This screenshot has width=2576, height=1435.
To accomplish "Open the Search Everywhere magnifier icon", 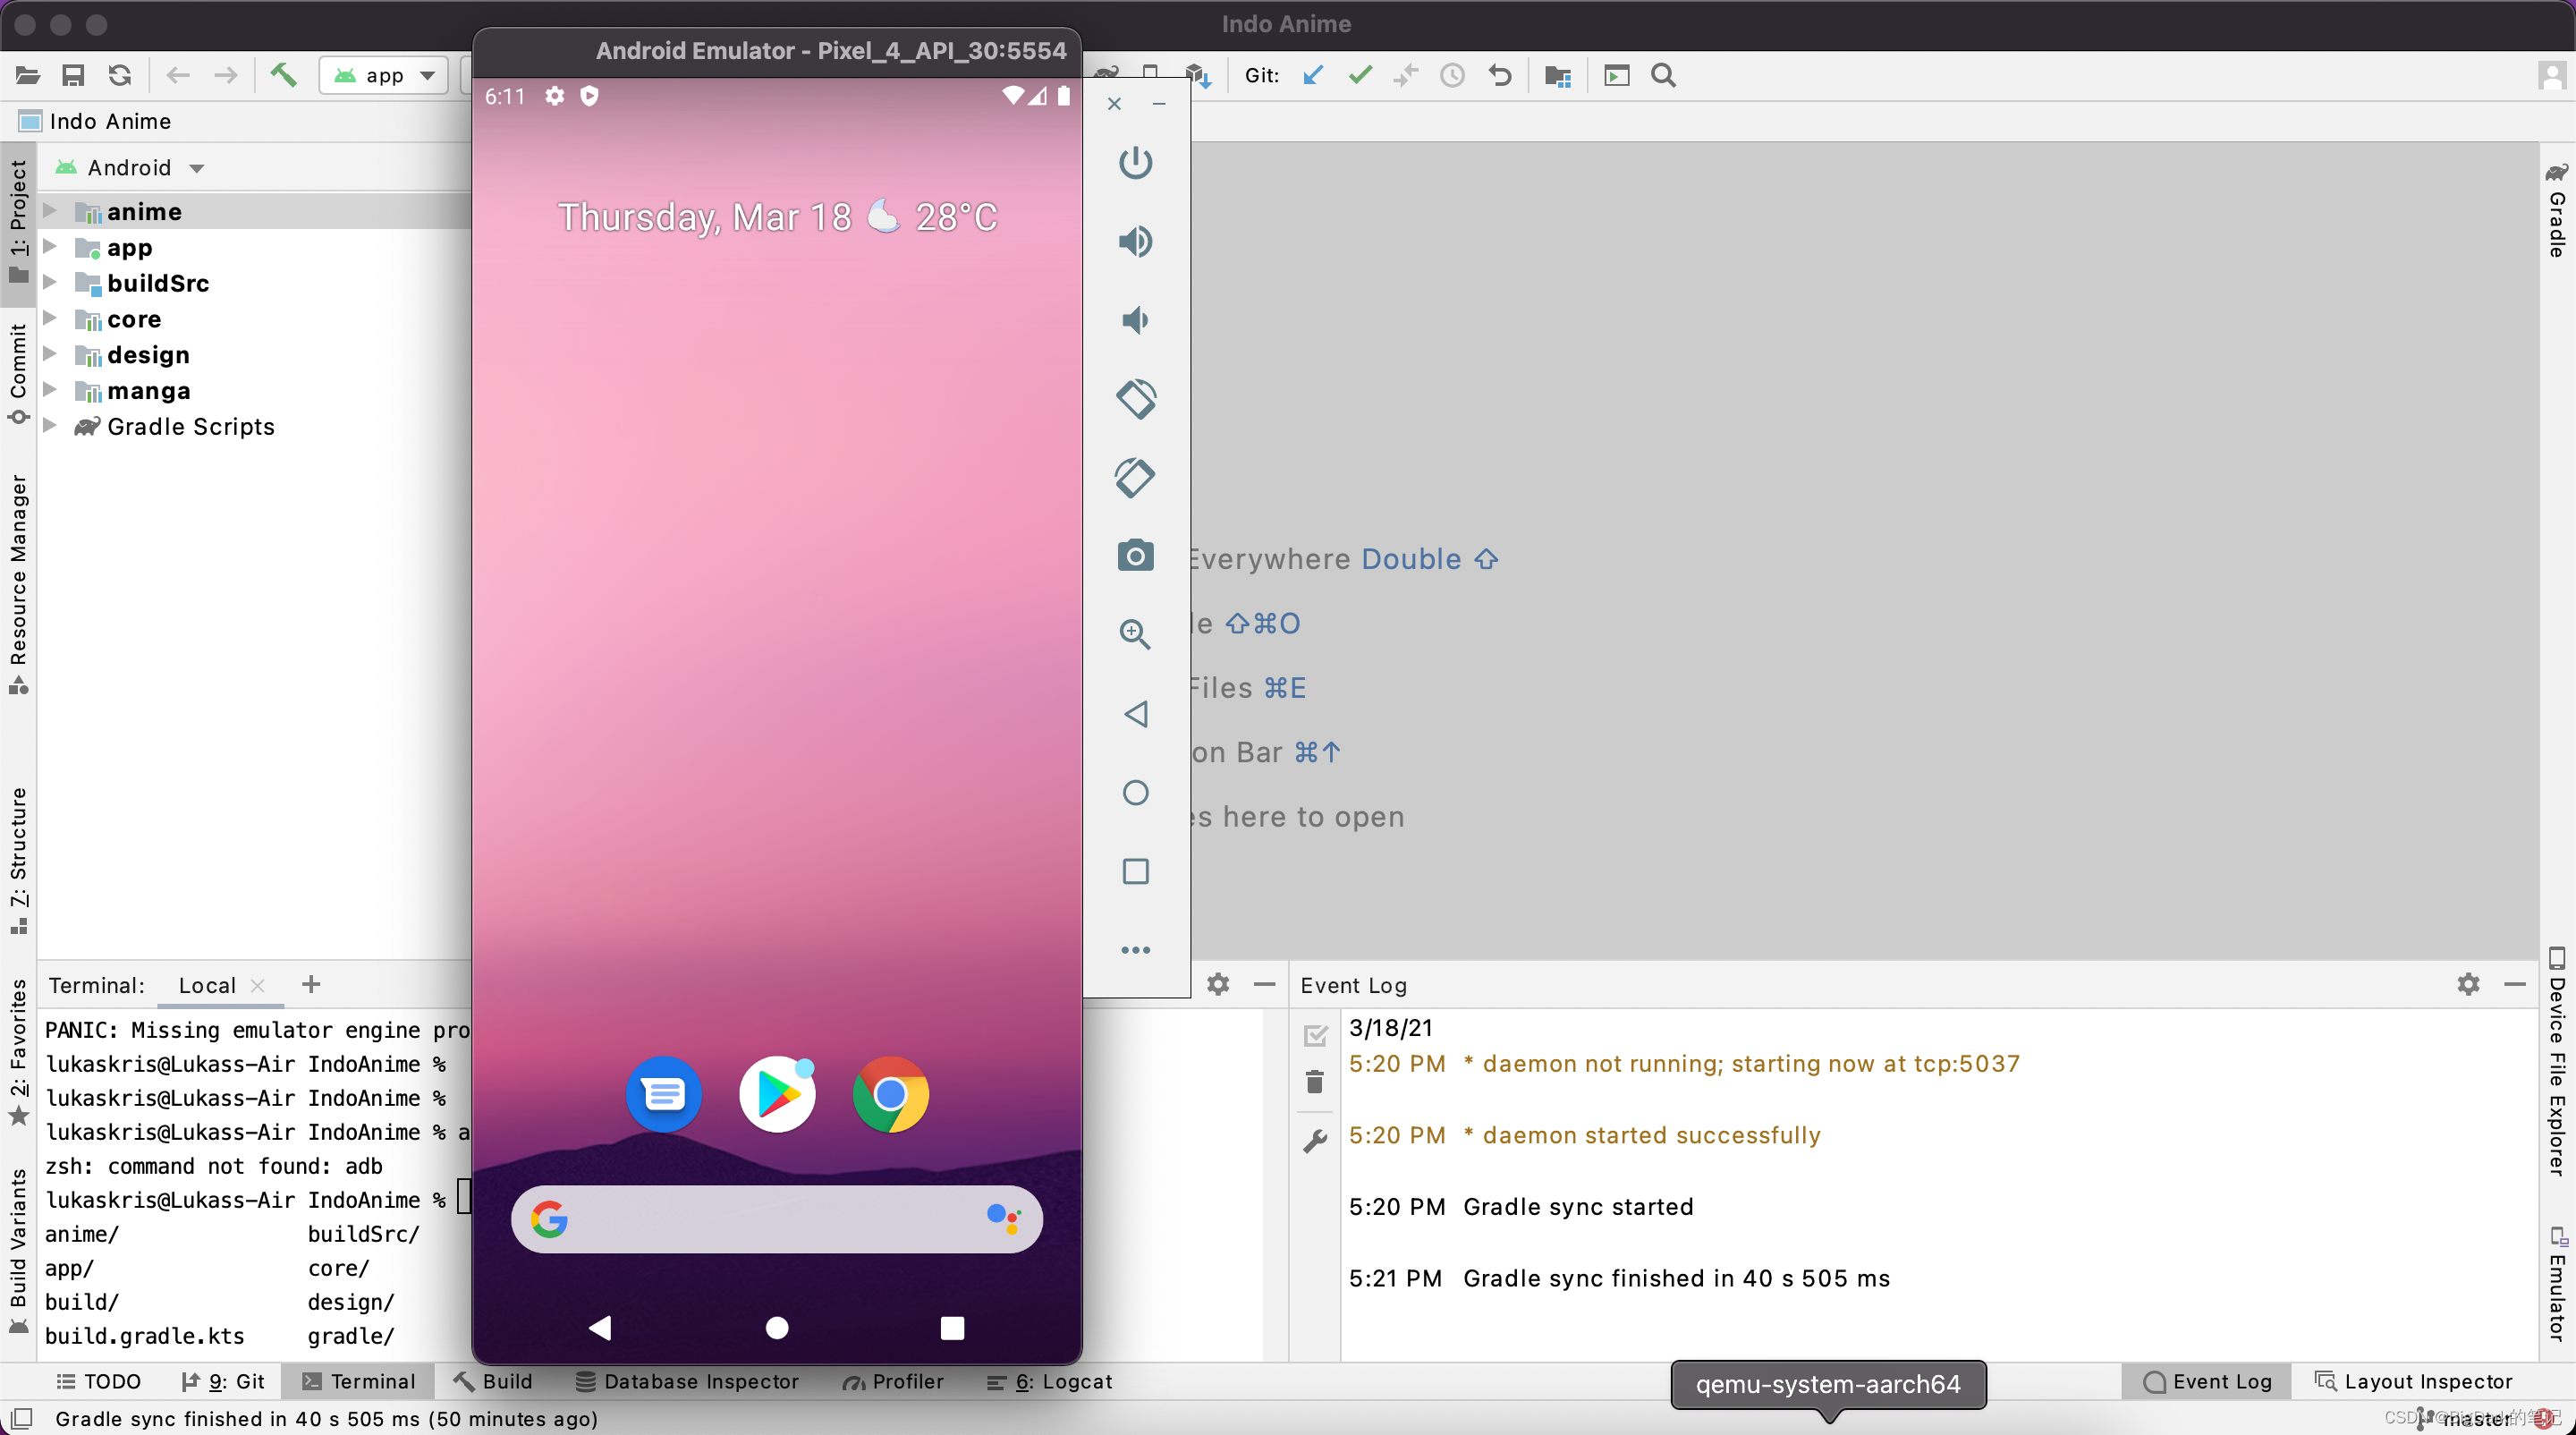I will pyautogui.click(x=1663, y=75).
